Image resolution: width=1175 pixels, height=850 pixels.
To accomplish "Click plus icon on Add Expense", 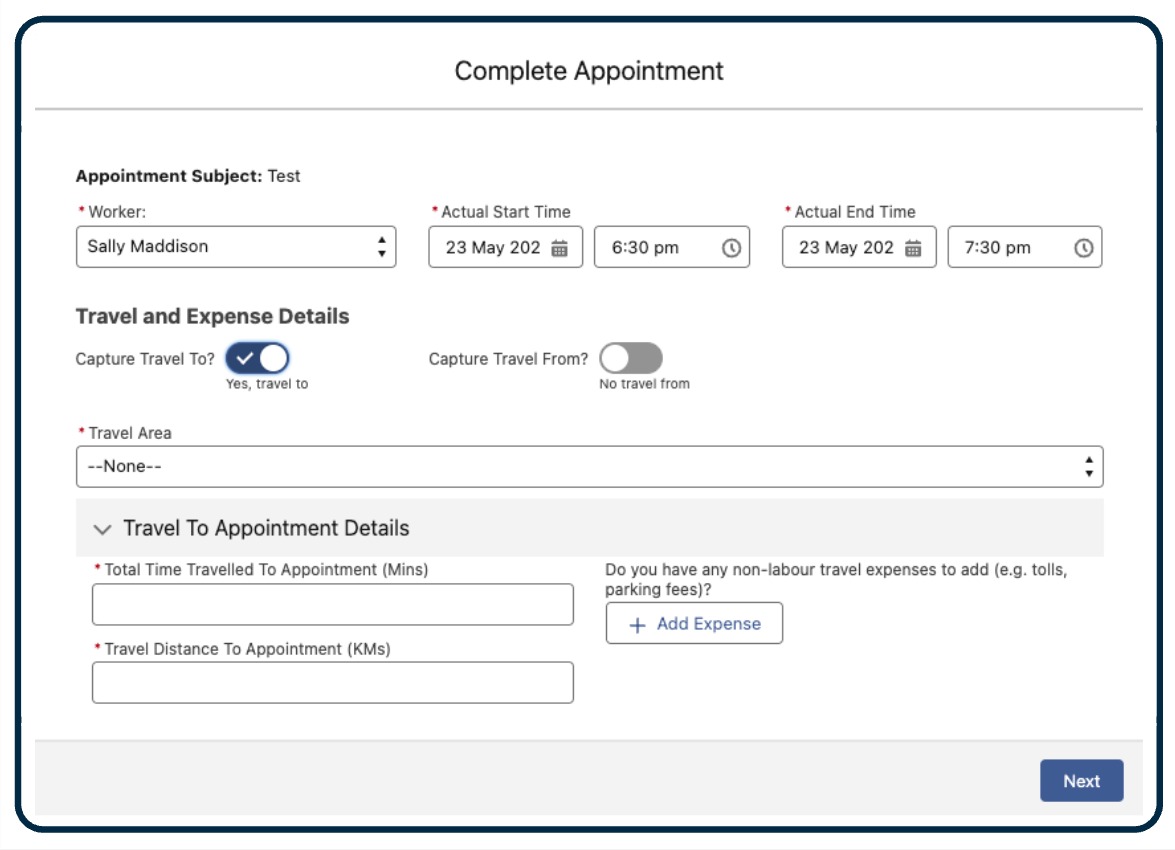I will (x=637, y=624).
